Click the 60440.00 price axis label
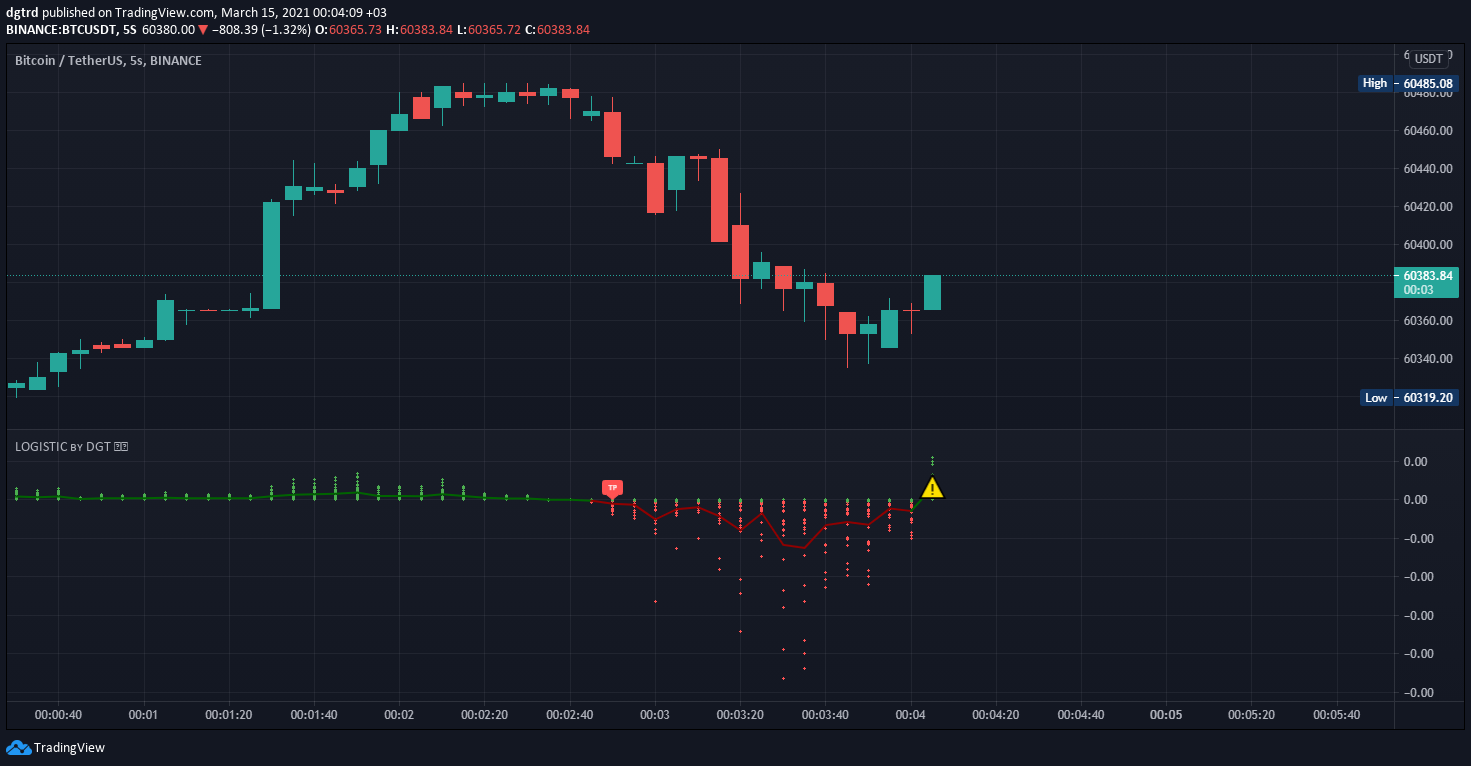 point(1428,169)
